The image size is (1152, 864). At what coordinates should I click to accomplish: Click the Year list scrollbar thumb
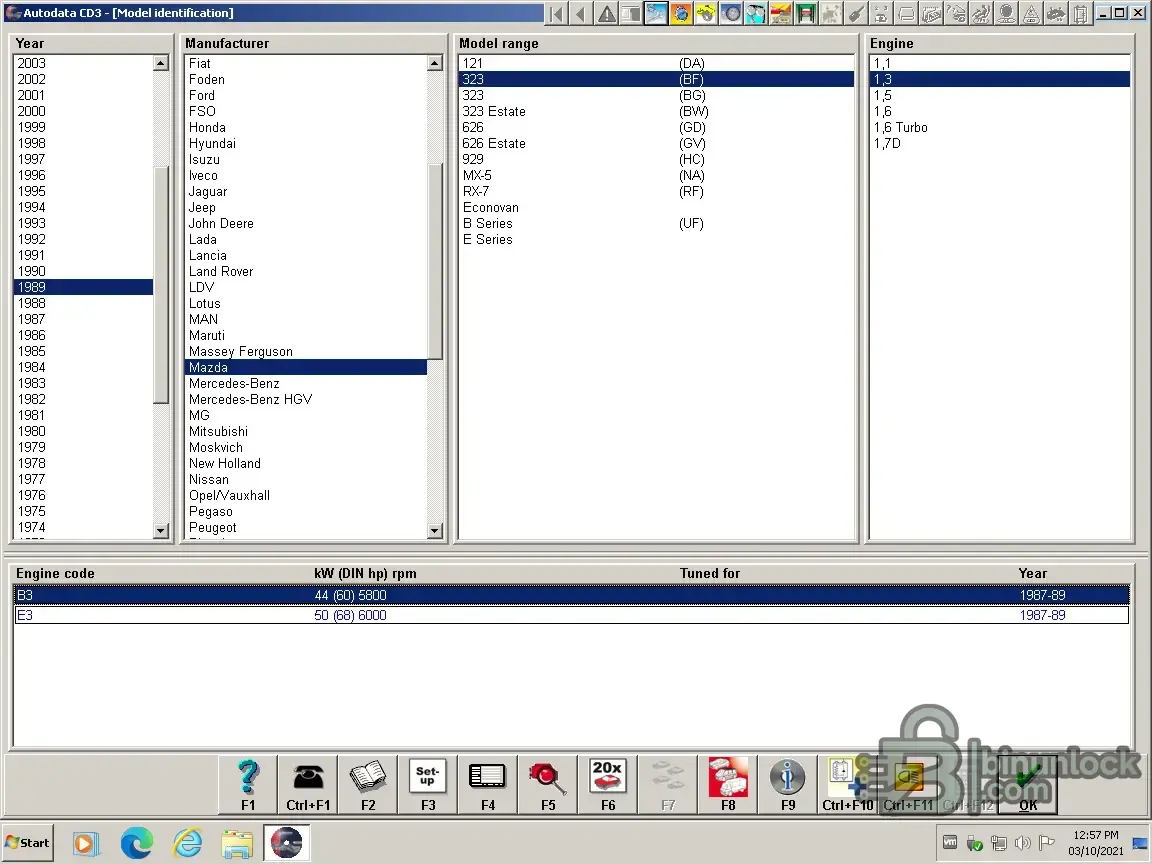point(161,285)
